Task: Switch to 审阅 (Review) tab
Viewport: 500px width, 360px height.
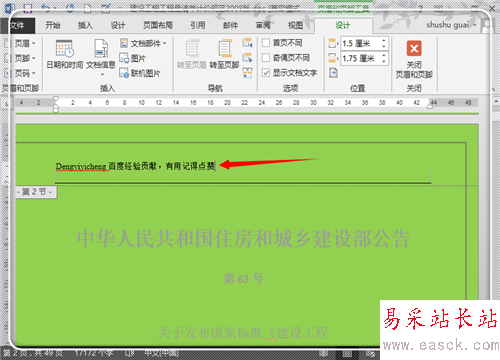Action: click(x=263, y=25)
